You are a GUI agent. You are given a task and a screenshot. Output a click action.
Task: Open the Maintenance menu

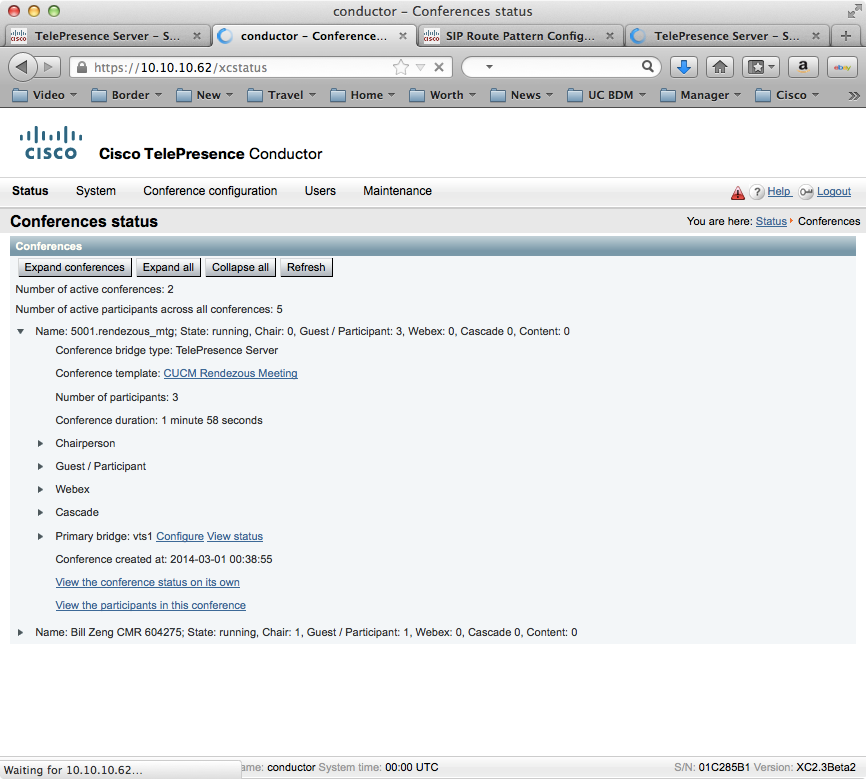tap(398, 191)
